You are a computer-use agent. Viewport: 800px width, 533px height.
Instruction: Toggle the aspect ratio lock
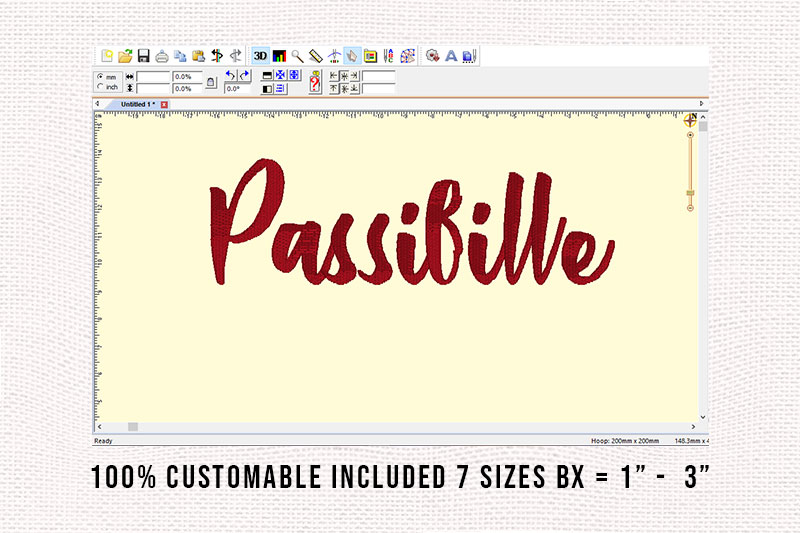pyautogui.click(x=211, y=82)
